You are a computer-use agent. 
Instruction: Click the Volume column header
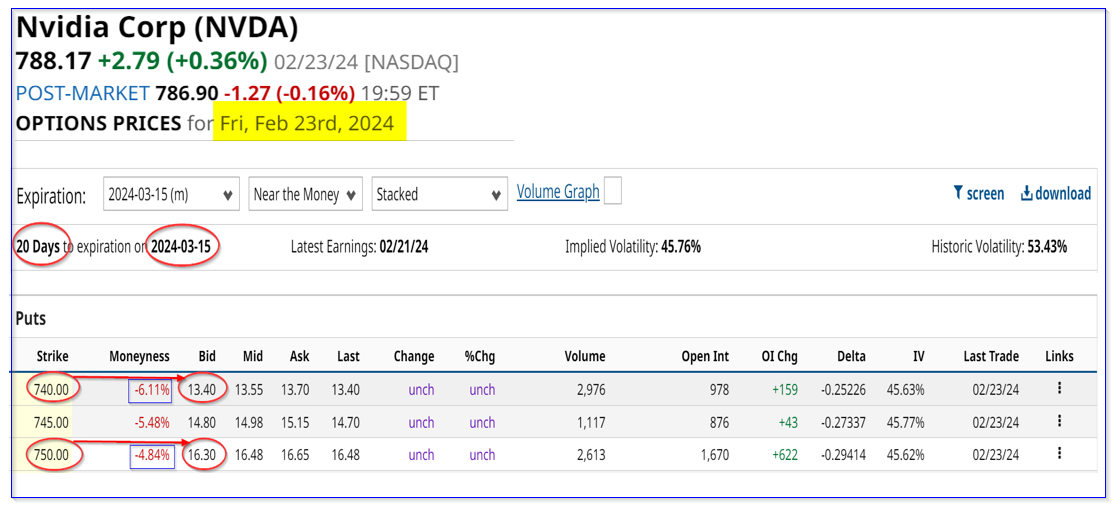point(584,356)
